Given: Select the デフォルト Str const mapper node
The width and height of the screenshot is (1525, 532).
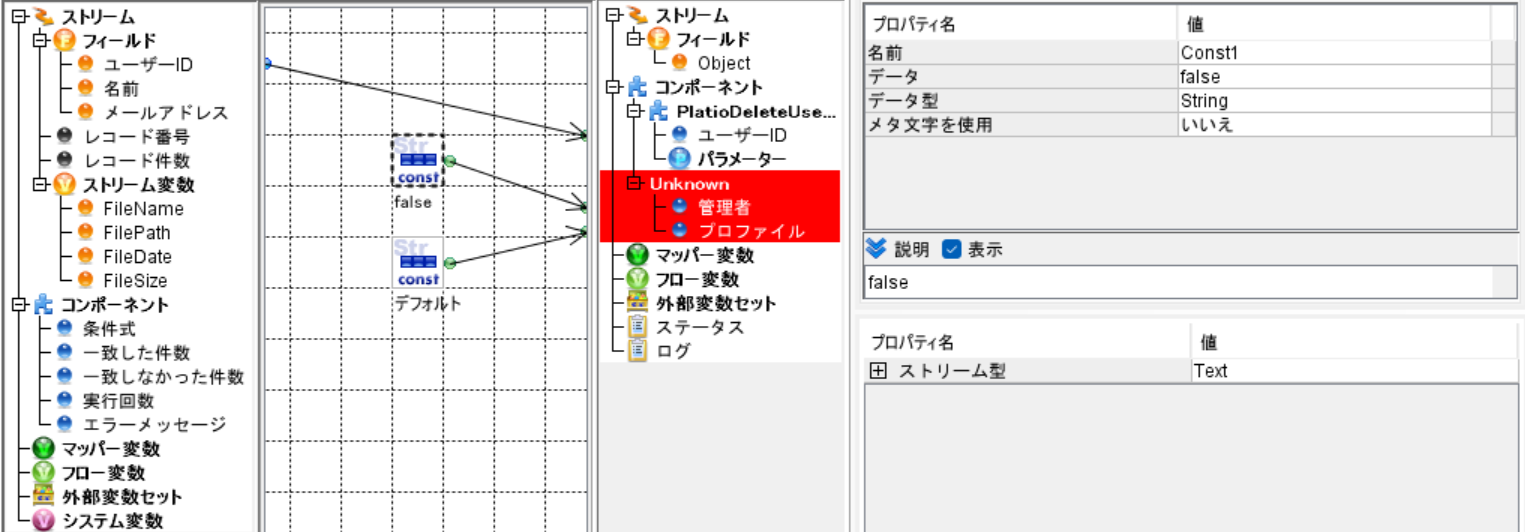Looking at the screenshot, I should (417, 263).
